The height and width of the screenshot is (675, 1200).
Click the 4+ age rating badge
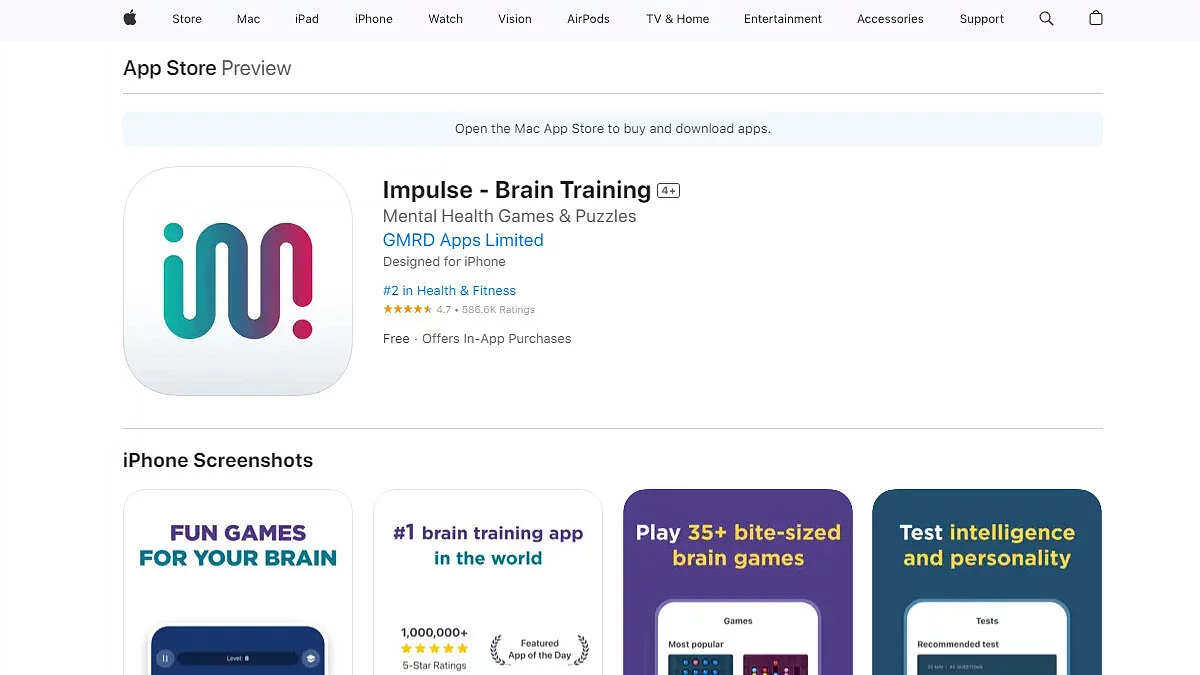pos(668,190)
